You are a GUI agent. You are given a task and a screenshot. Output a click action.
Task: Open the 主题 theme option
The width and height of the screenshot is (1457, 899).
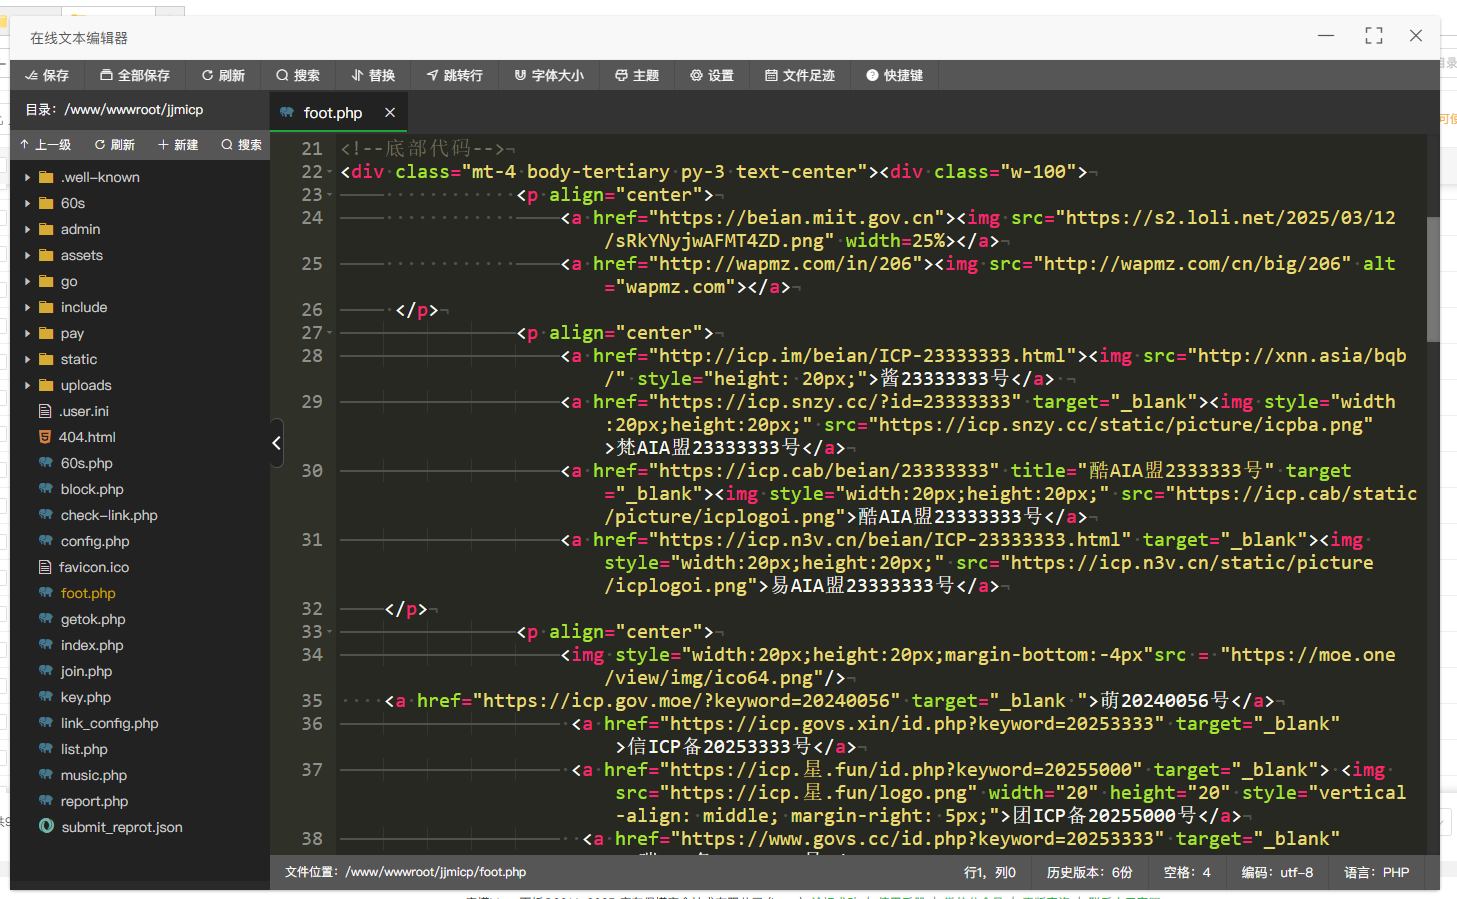tap(637, 75)
